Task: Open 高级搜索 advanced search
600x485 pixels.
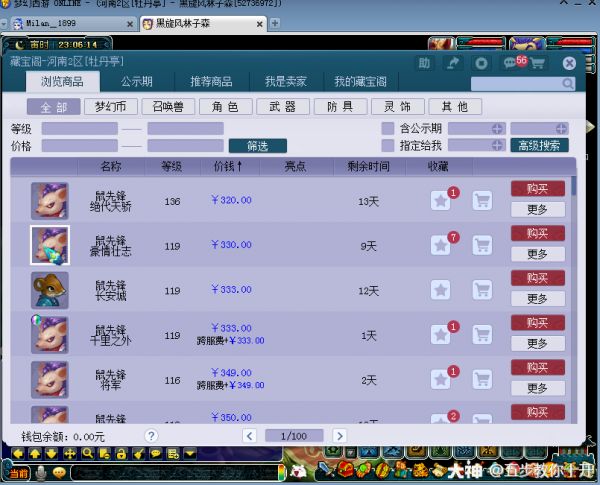Action: click(539, 145)
